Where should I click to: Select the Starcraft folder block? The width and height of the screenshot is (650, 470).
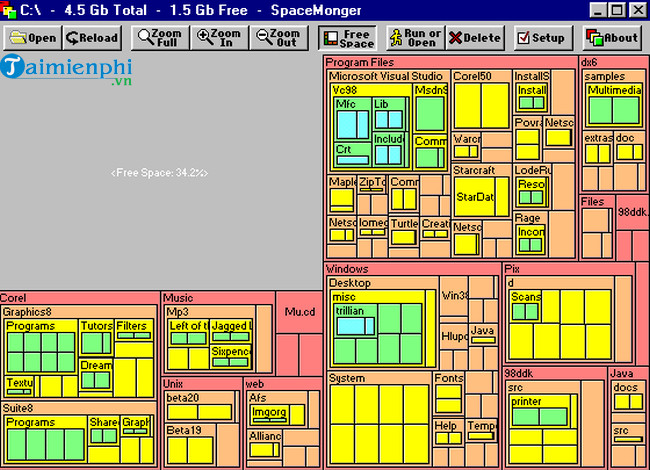tap(474, 171)
